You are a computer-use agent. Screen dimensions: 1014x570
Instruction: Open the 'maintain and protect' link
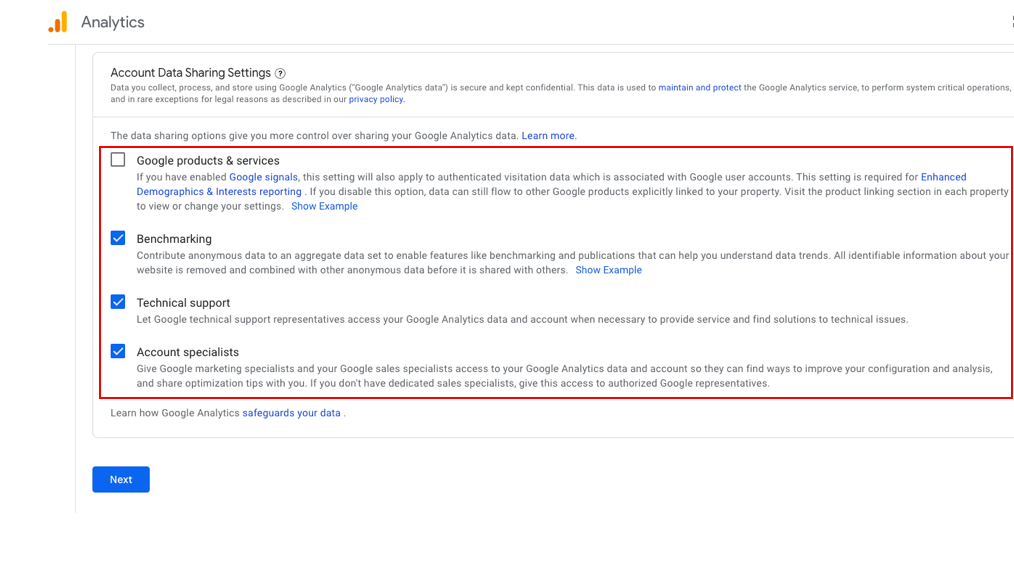click(699, 88)
